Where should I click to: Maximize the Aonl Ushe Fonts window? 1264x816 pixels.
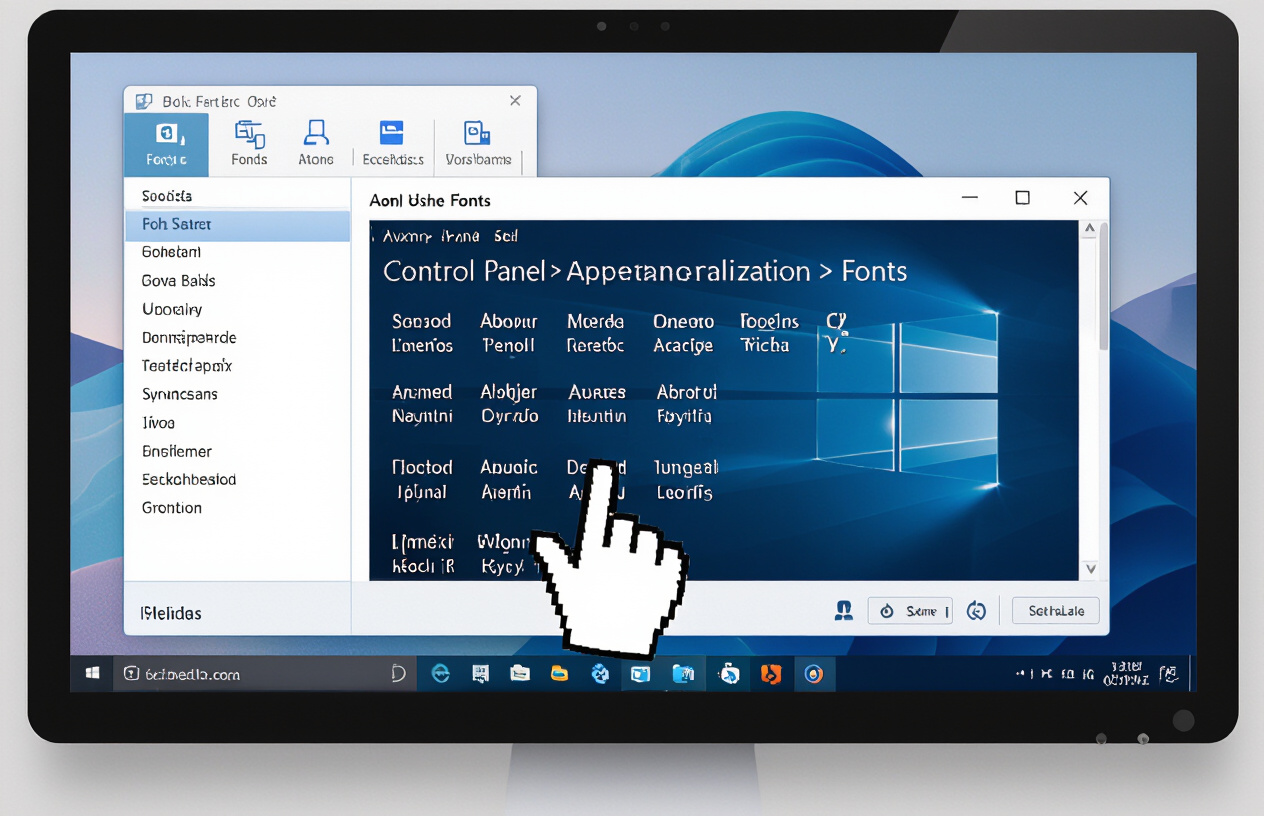1022,198
